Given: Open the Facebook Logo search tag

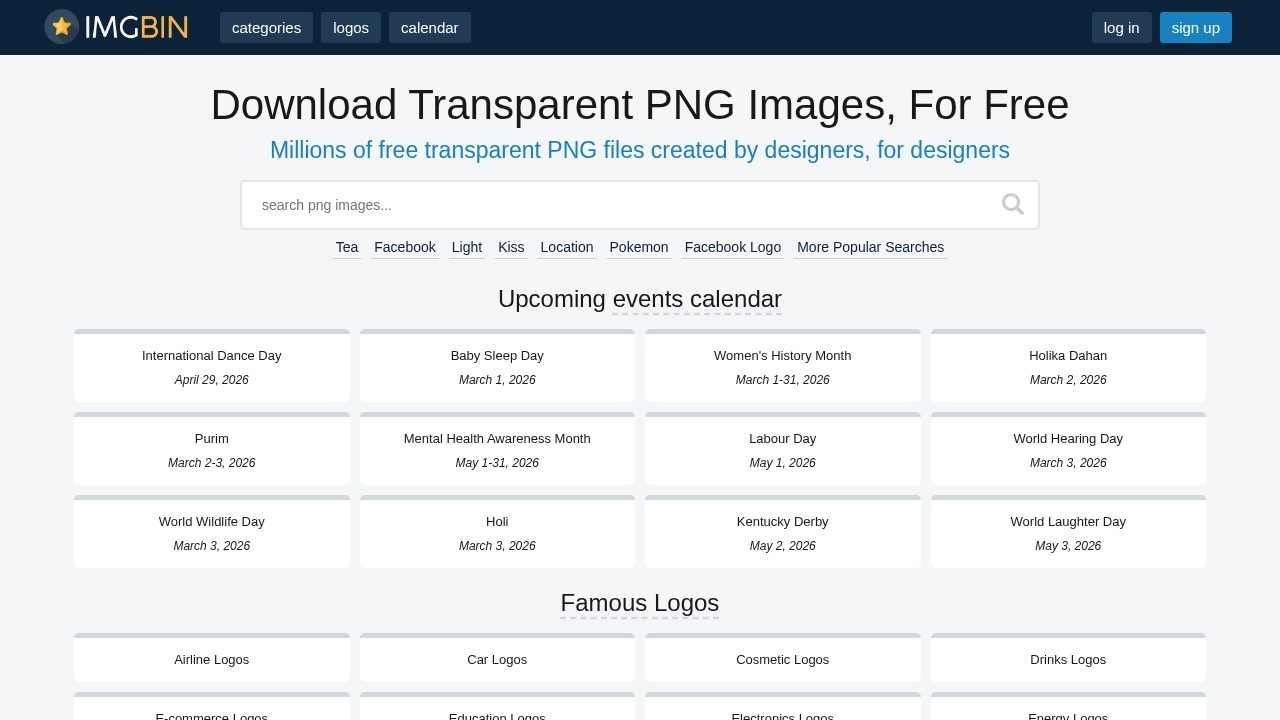Looking at the screenshot, I should [732, 247].
